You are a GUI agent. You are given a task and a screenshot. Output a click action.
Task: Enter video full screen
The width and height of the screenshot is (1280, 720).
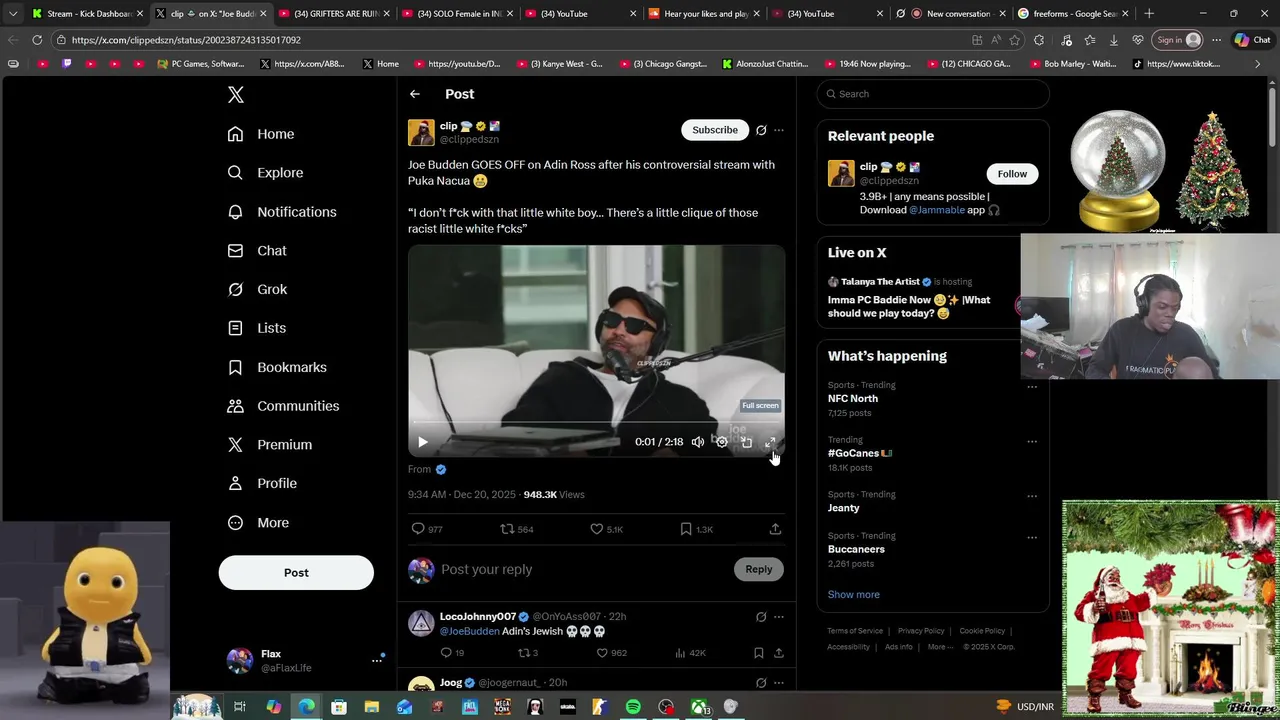[770, 442]
